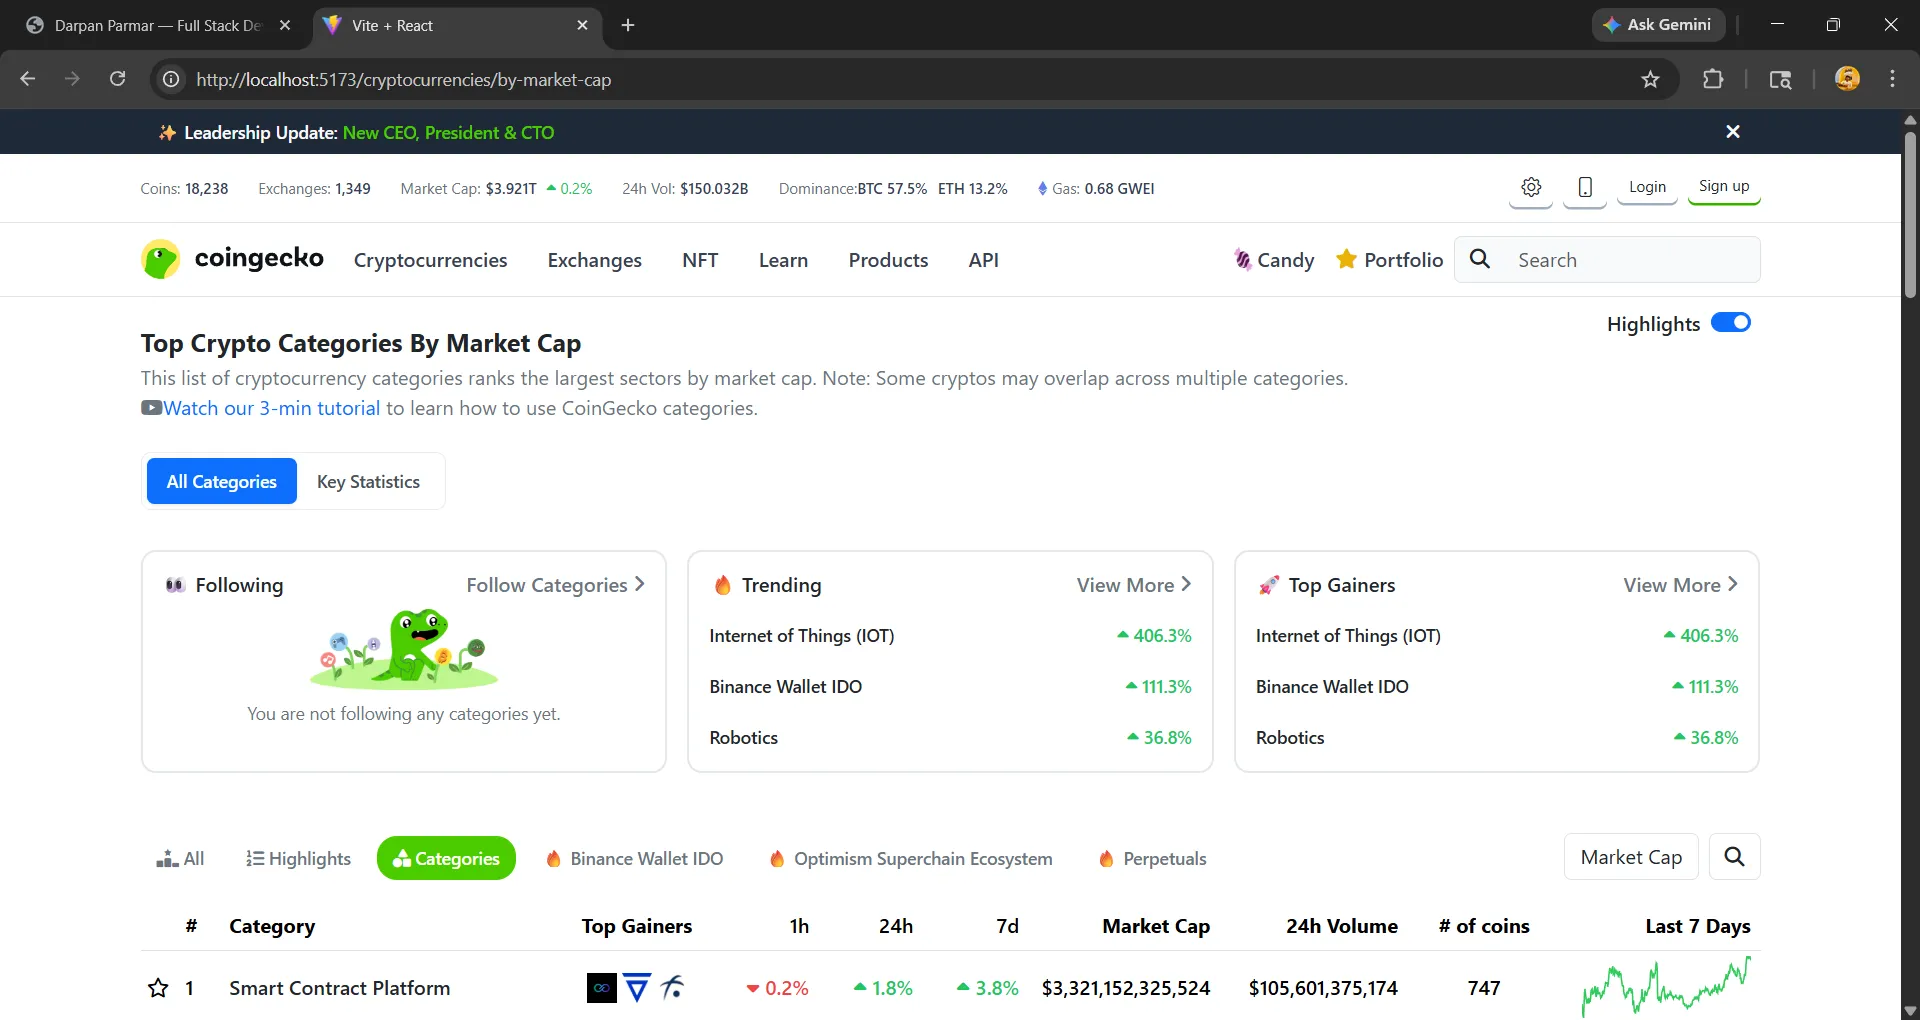1920x1020 pixels.
Task: Filter by Optimism Superchain Ecosystem chip
Action: click(911, 858)
